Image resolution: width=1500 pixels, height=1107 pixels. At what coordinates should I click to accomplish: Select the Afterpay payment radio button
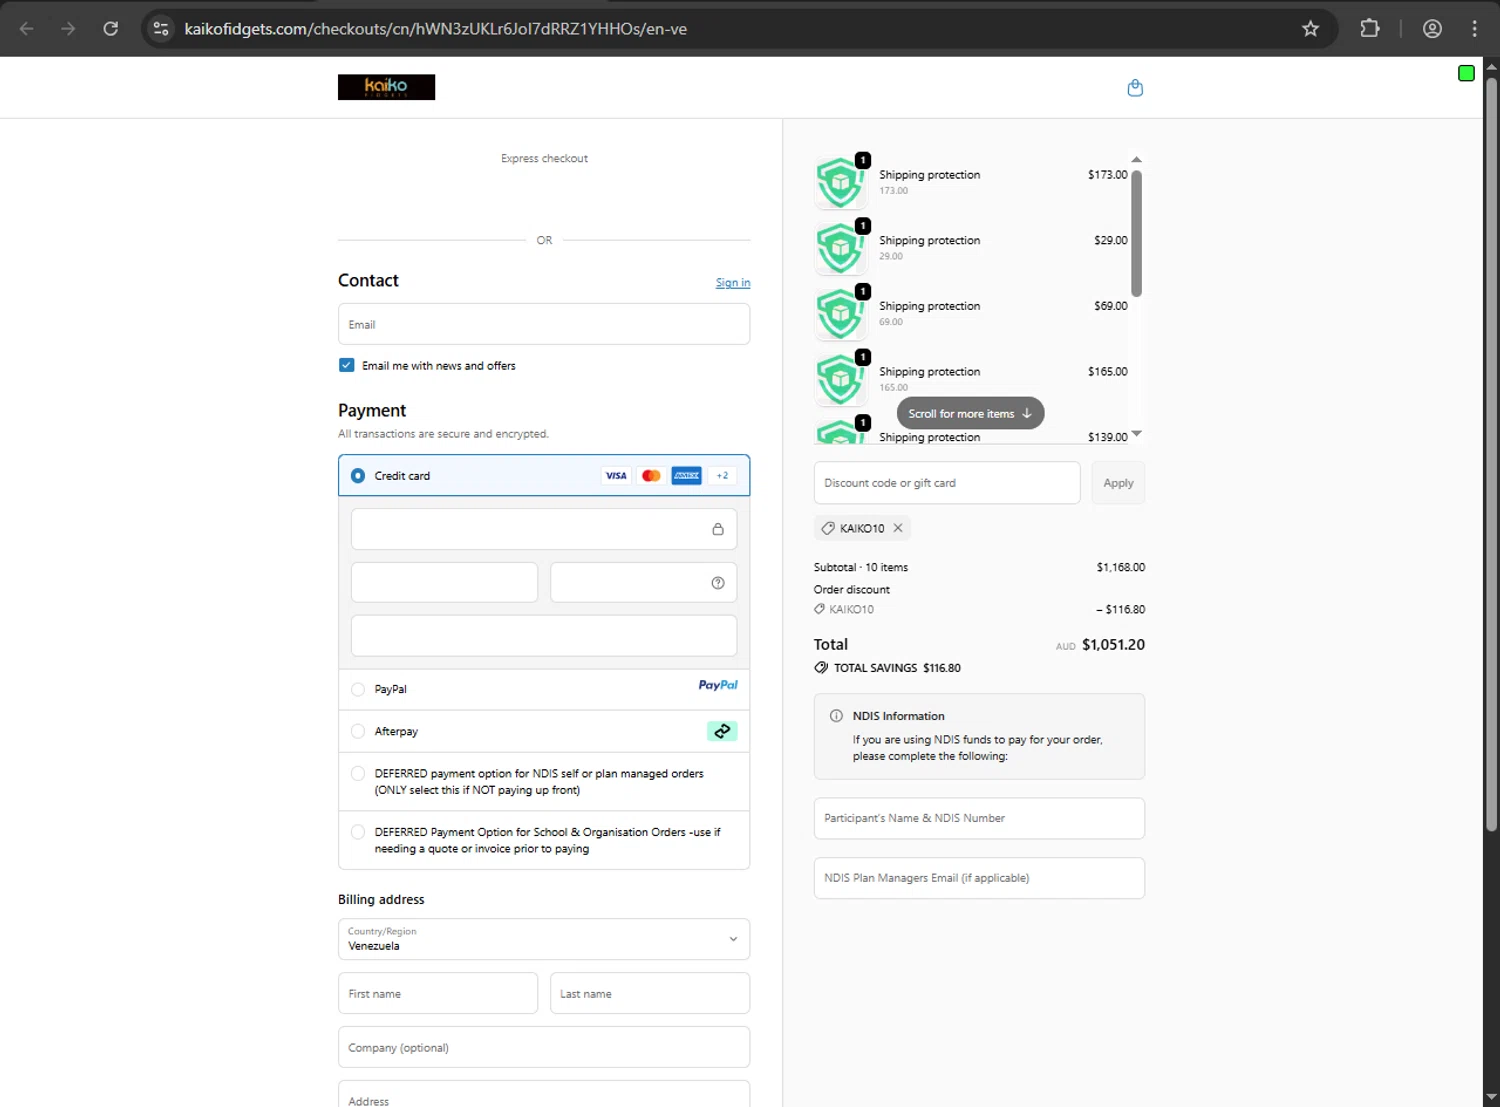358,731
